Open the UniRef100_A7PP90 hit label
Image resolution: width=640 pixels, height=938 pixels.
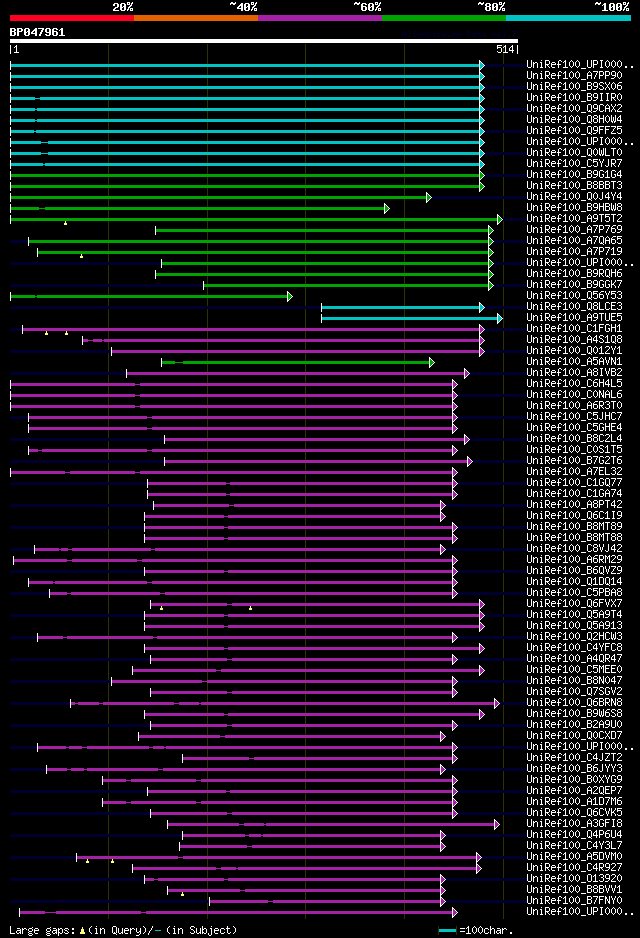[574, 75]
